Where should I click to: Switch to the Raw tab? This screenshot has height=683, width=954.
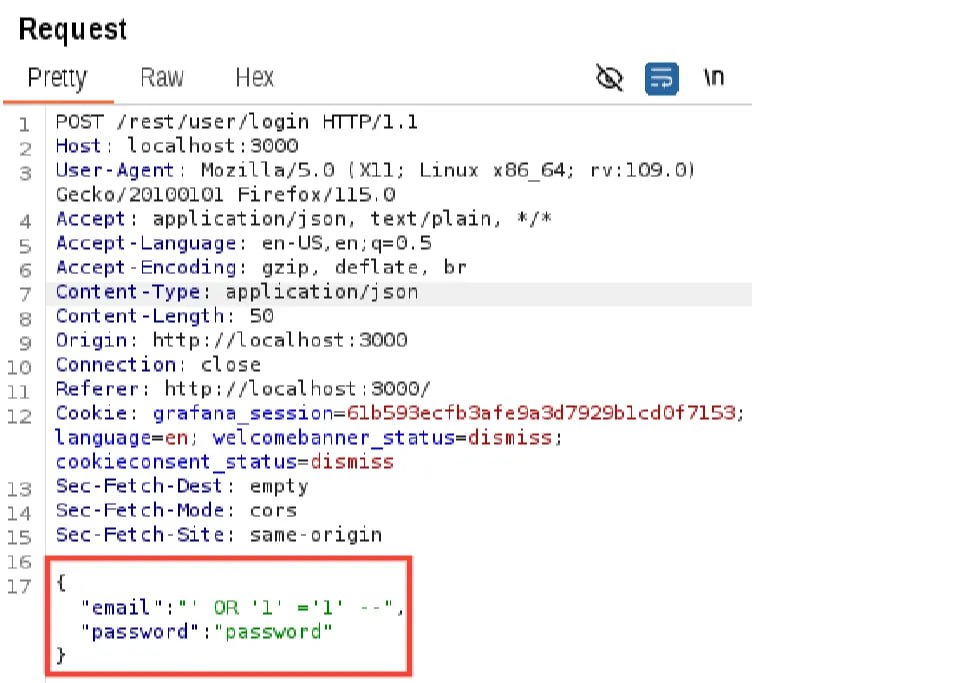(x=162, y=78)
